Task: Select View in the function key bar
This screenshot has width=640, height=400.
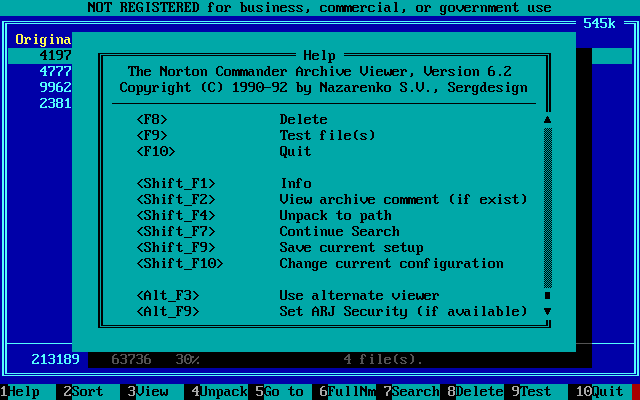Action: click(x=152, y=391)
